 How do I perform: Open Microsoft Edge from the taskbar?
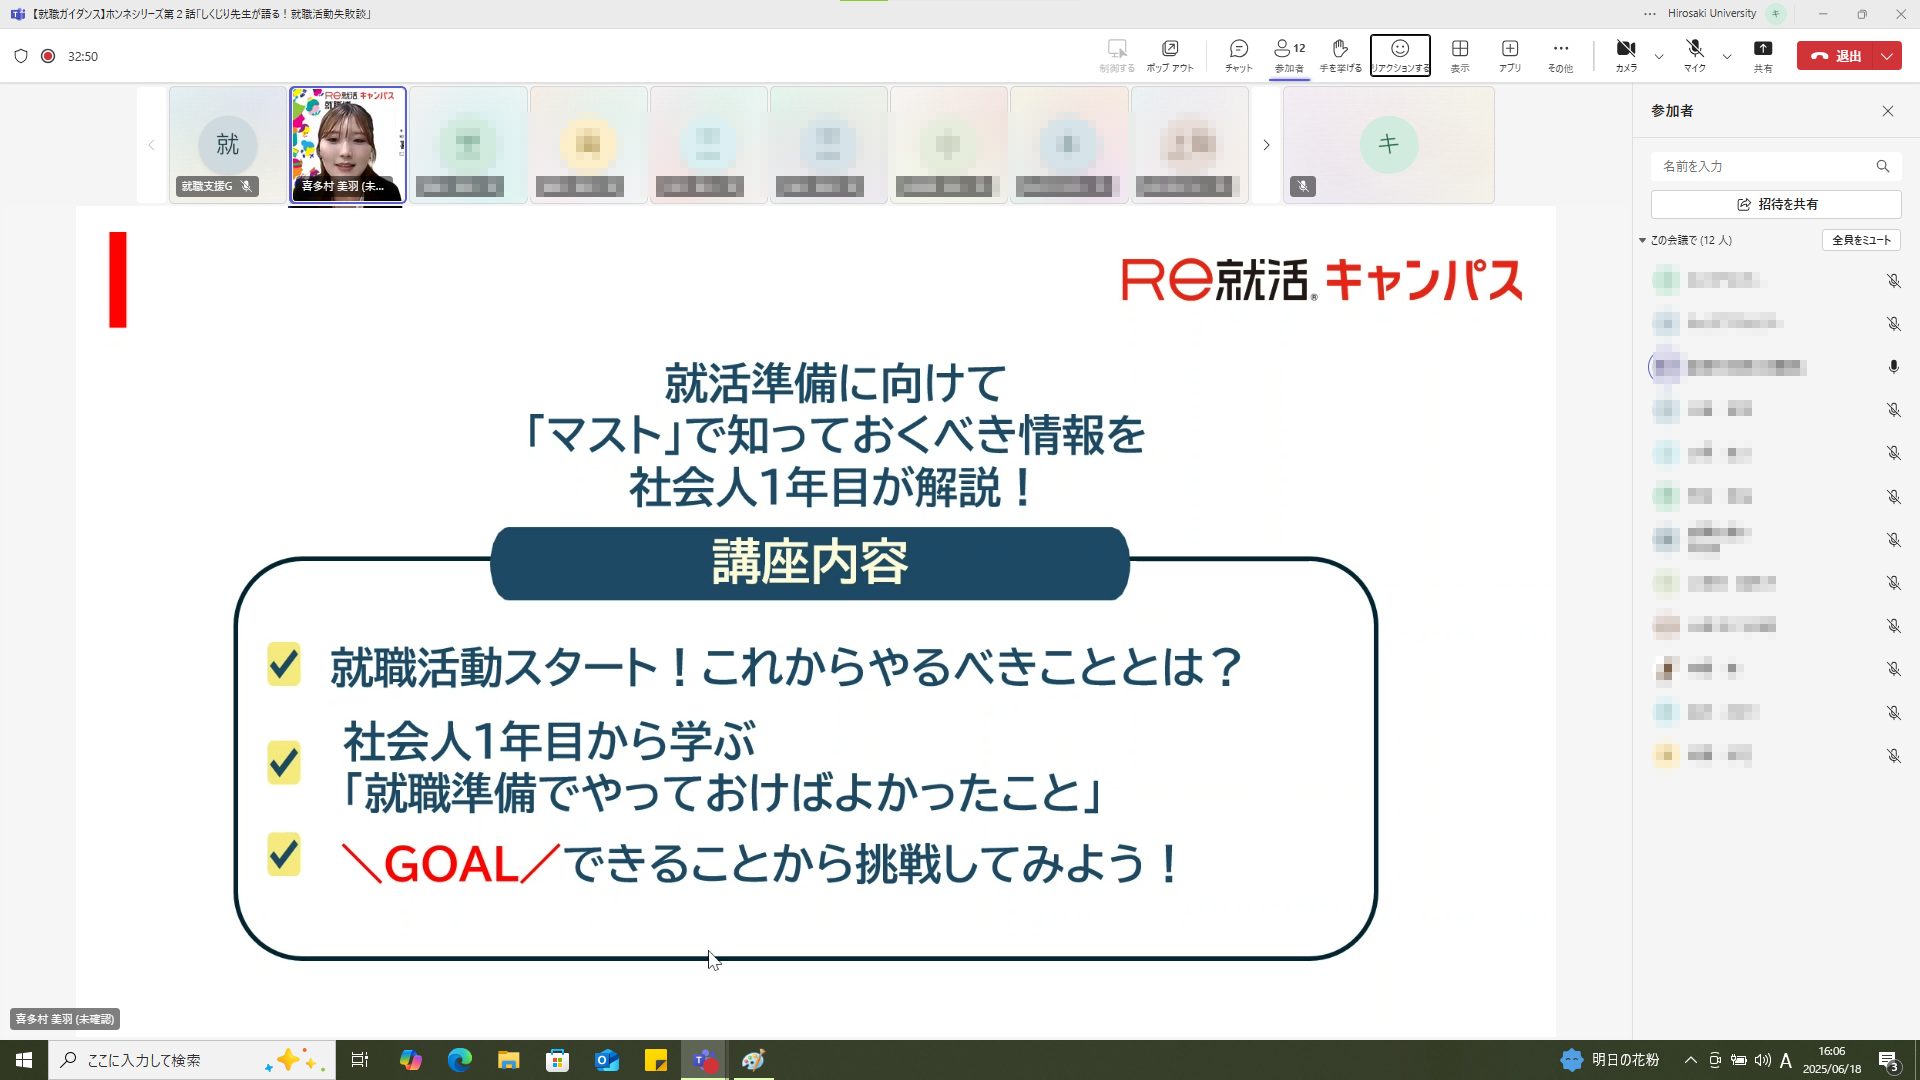click(x=459, y=1060)
